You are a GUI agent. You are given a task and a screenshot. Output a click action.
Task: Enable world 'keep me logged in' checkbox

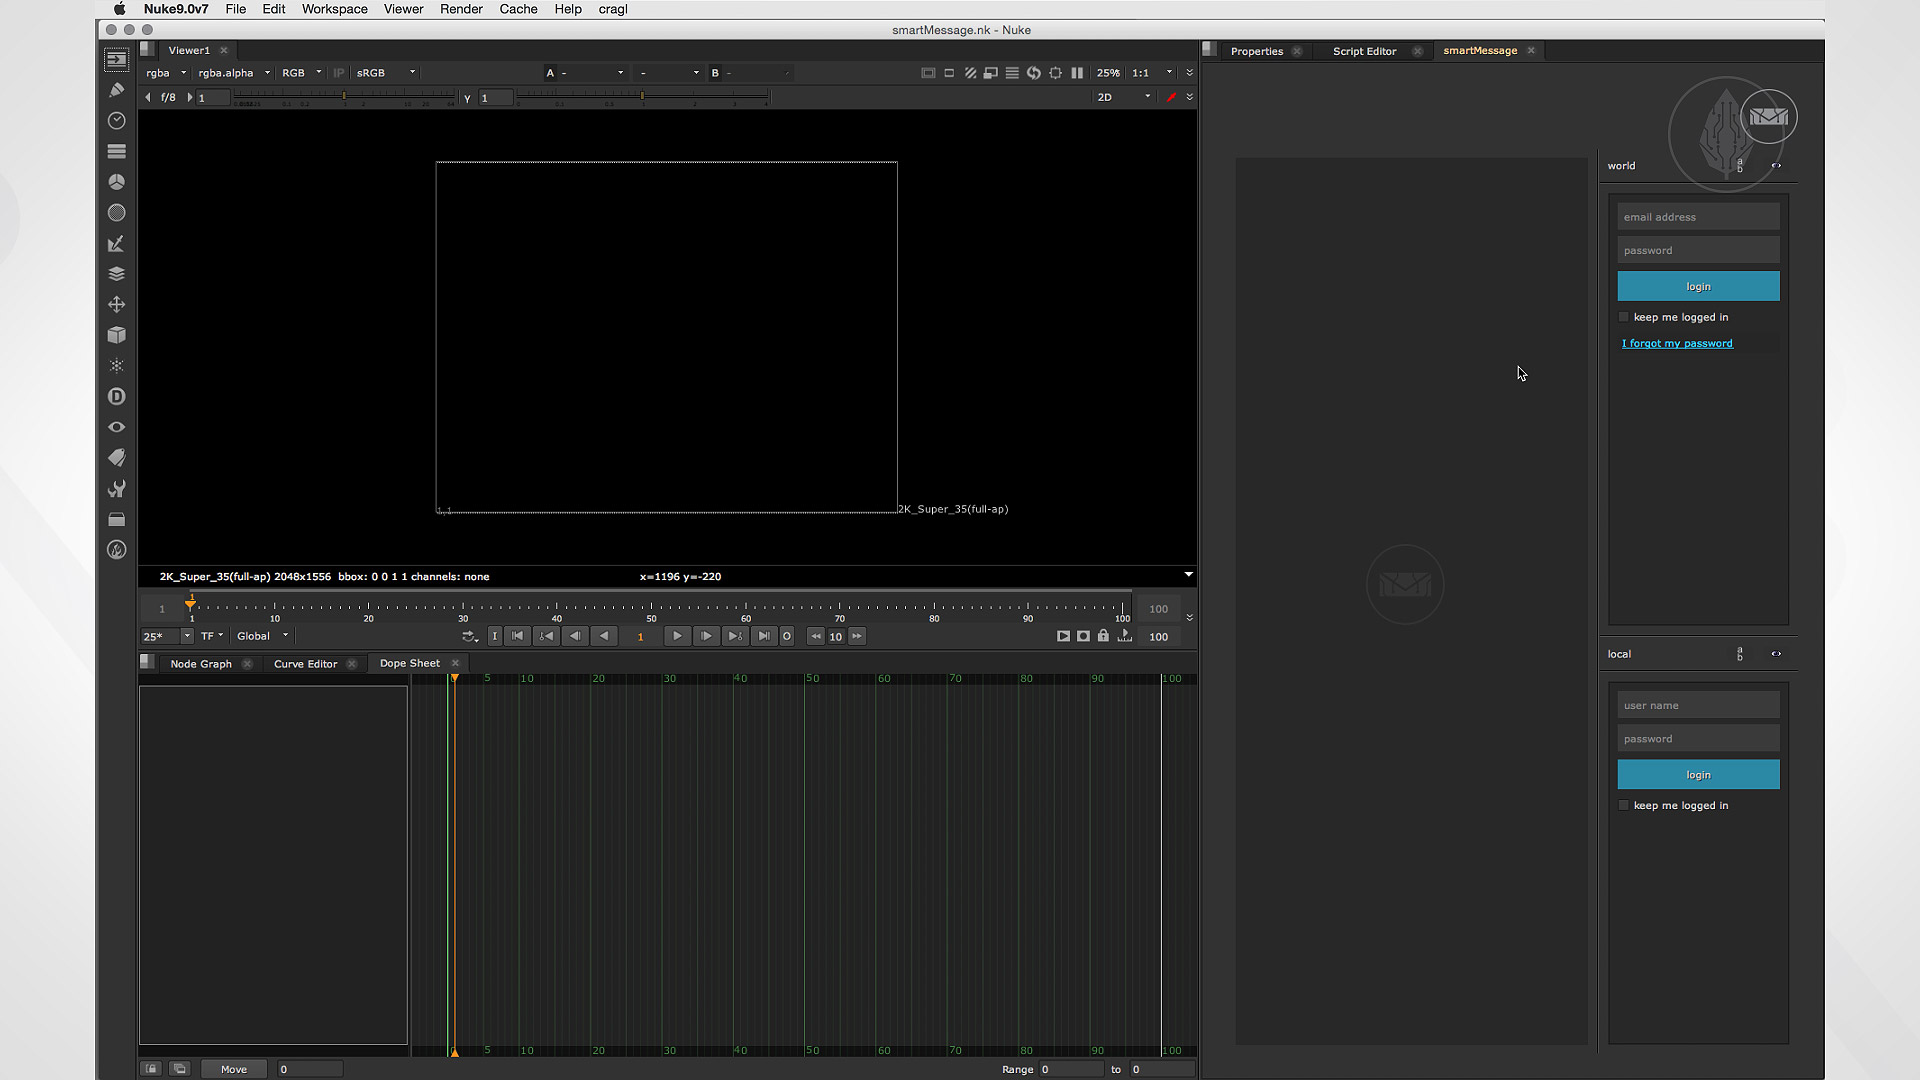coord(1624,317)
